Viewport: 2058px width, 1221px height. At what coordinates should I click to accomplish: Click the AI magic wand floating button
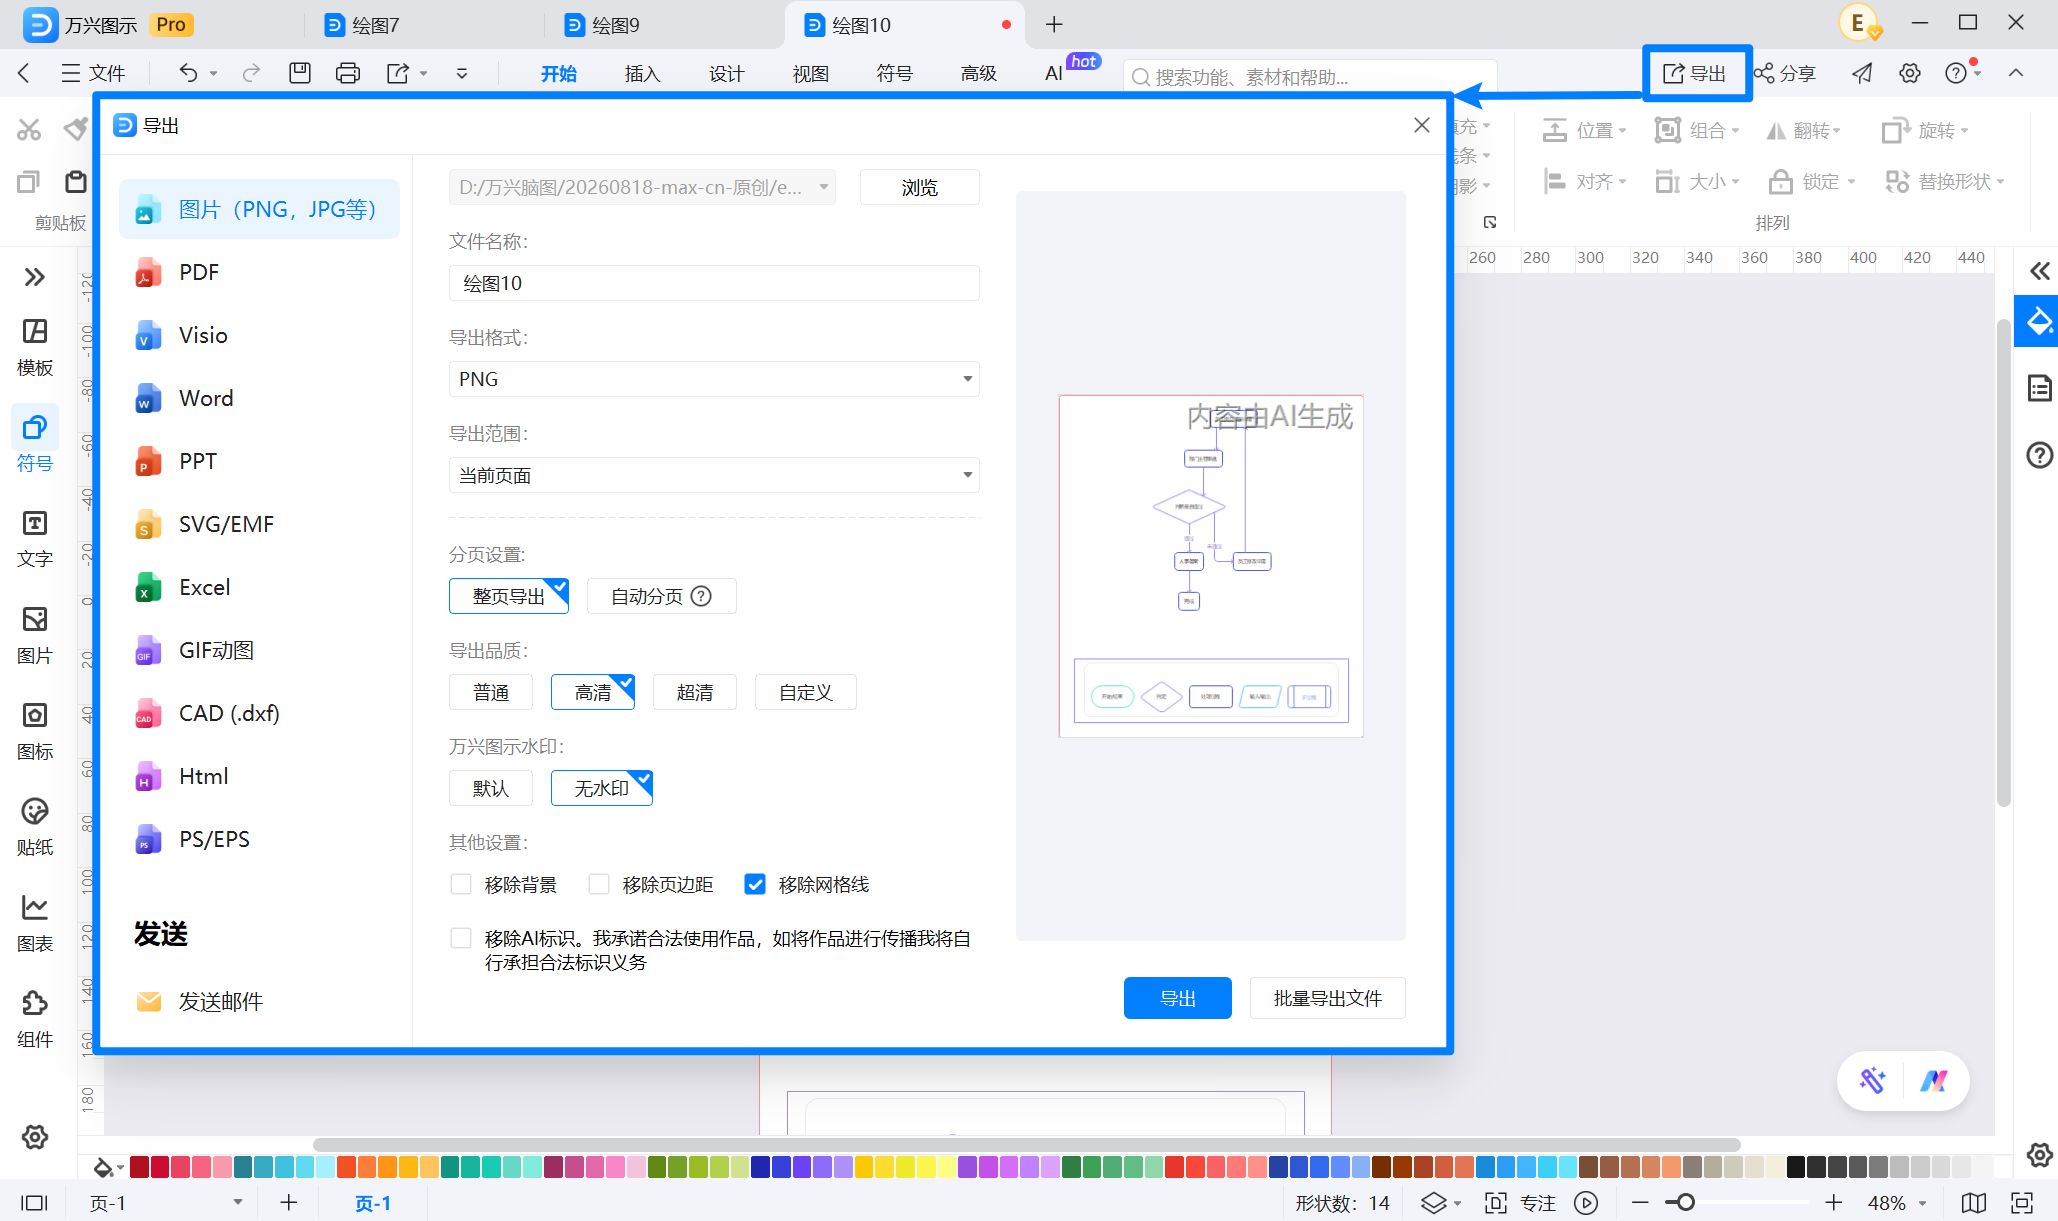(x=1872, y=1080)
